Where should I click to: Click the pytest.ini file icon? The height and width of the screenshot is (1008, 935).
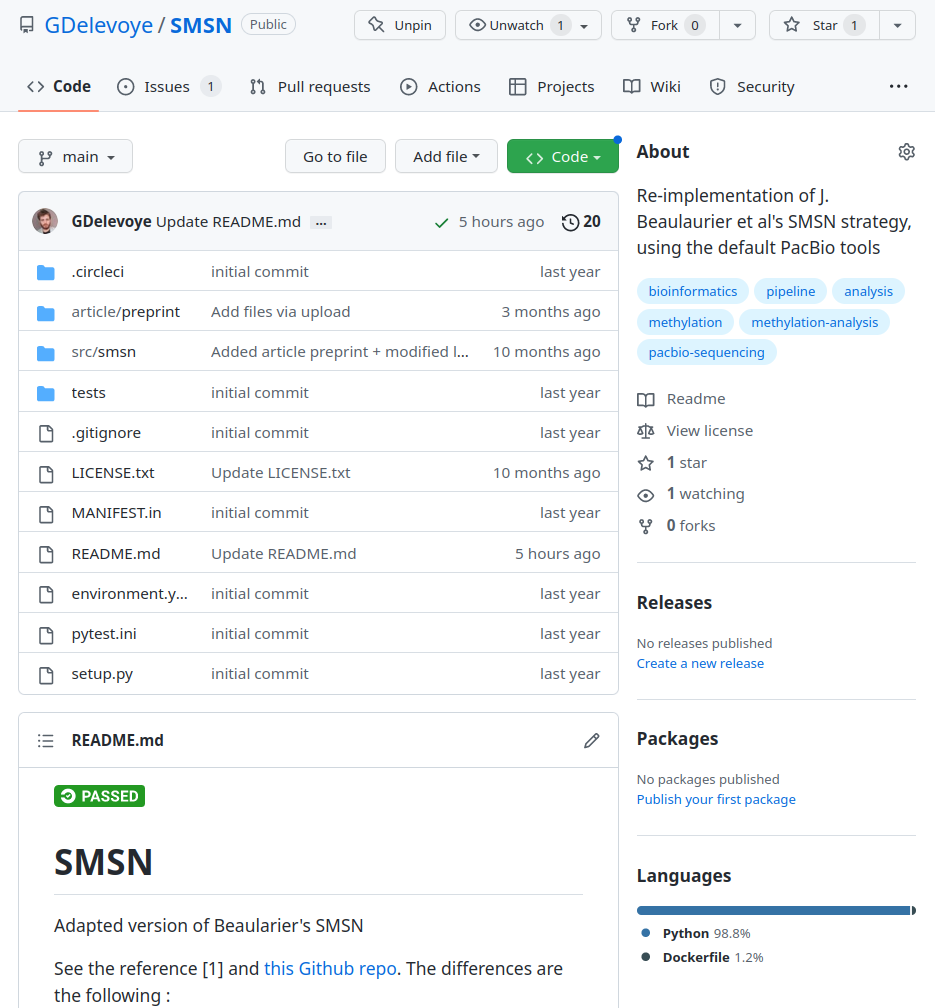click(x=46, y=635)
